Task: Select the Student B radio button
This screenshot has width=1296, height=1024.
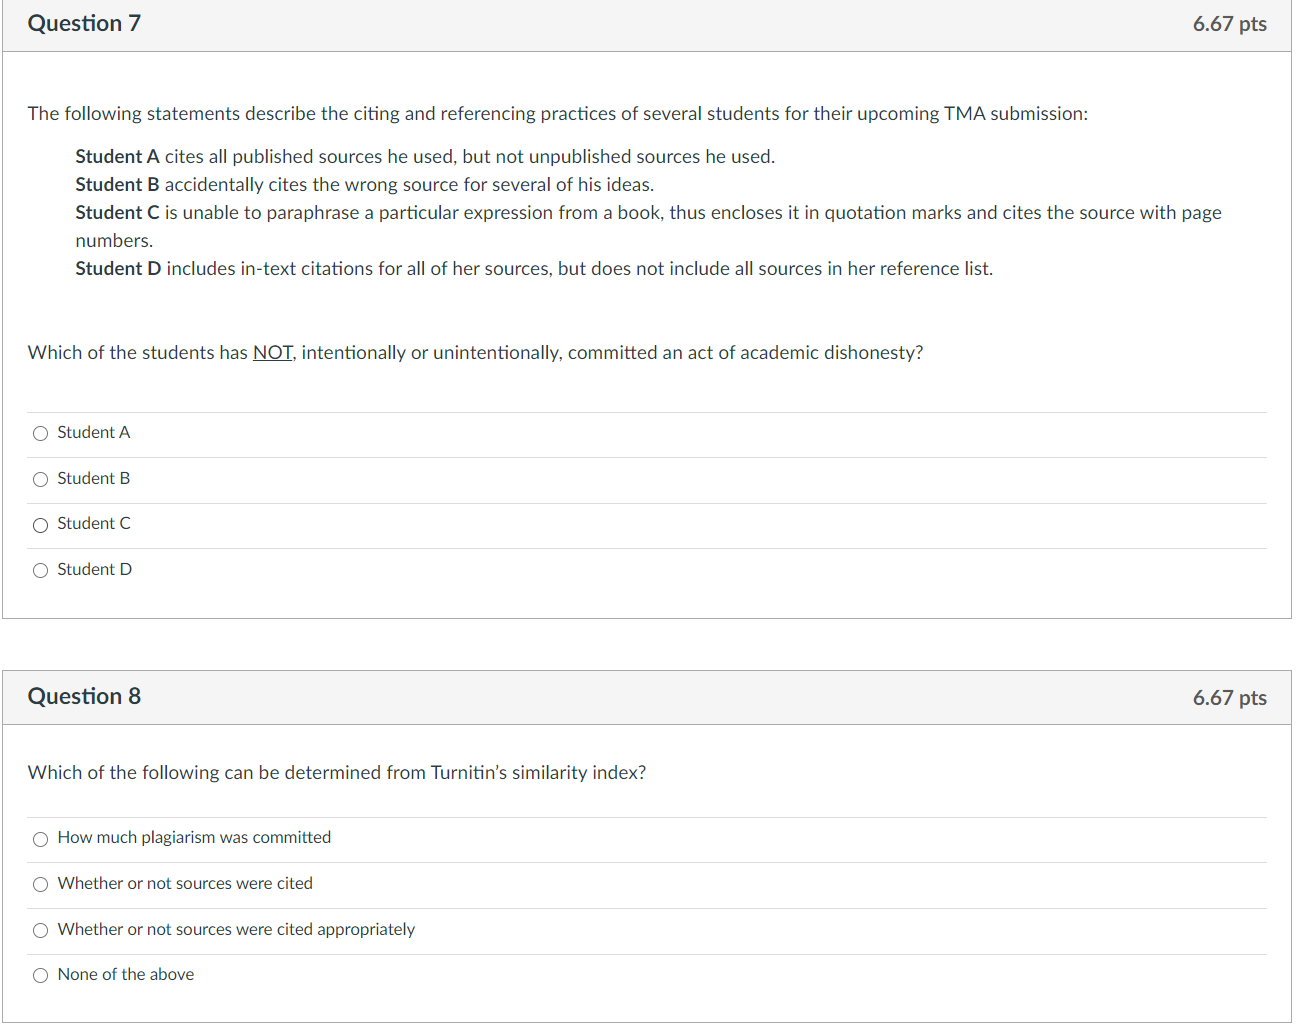Action: pos(40,479)
